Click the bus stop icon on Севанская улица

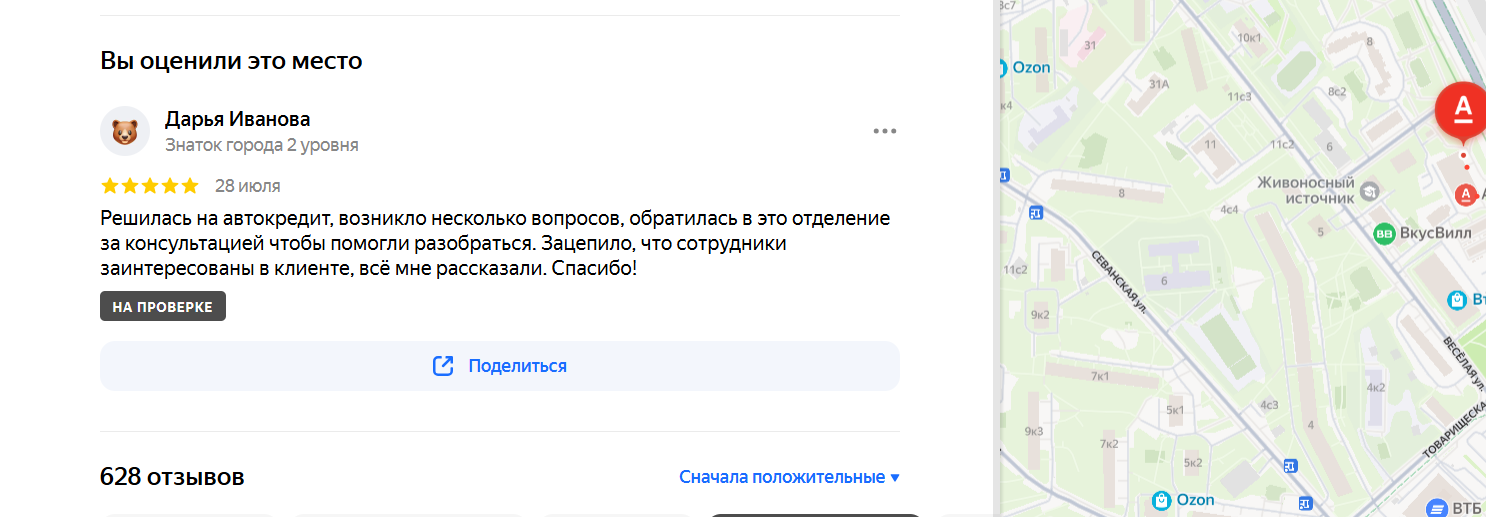click(1036, 212)
